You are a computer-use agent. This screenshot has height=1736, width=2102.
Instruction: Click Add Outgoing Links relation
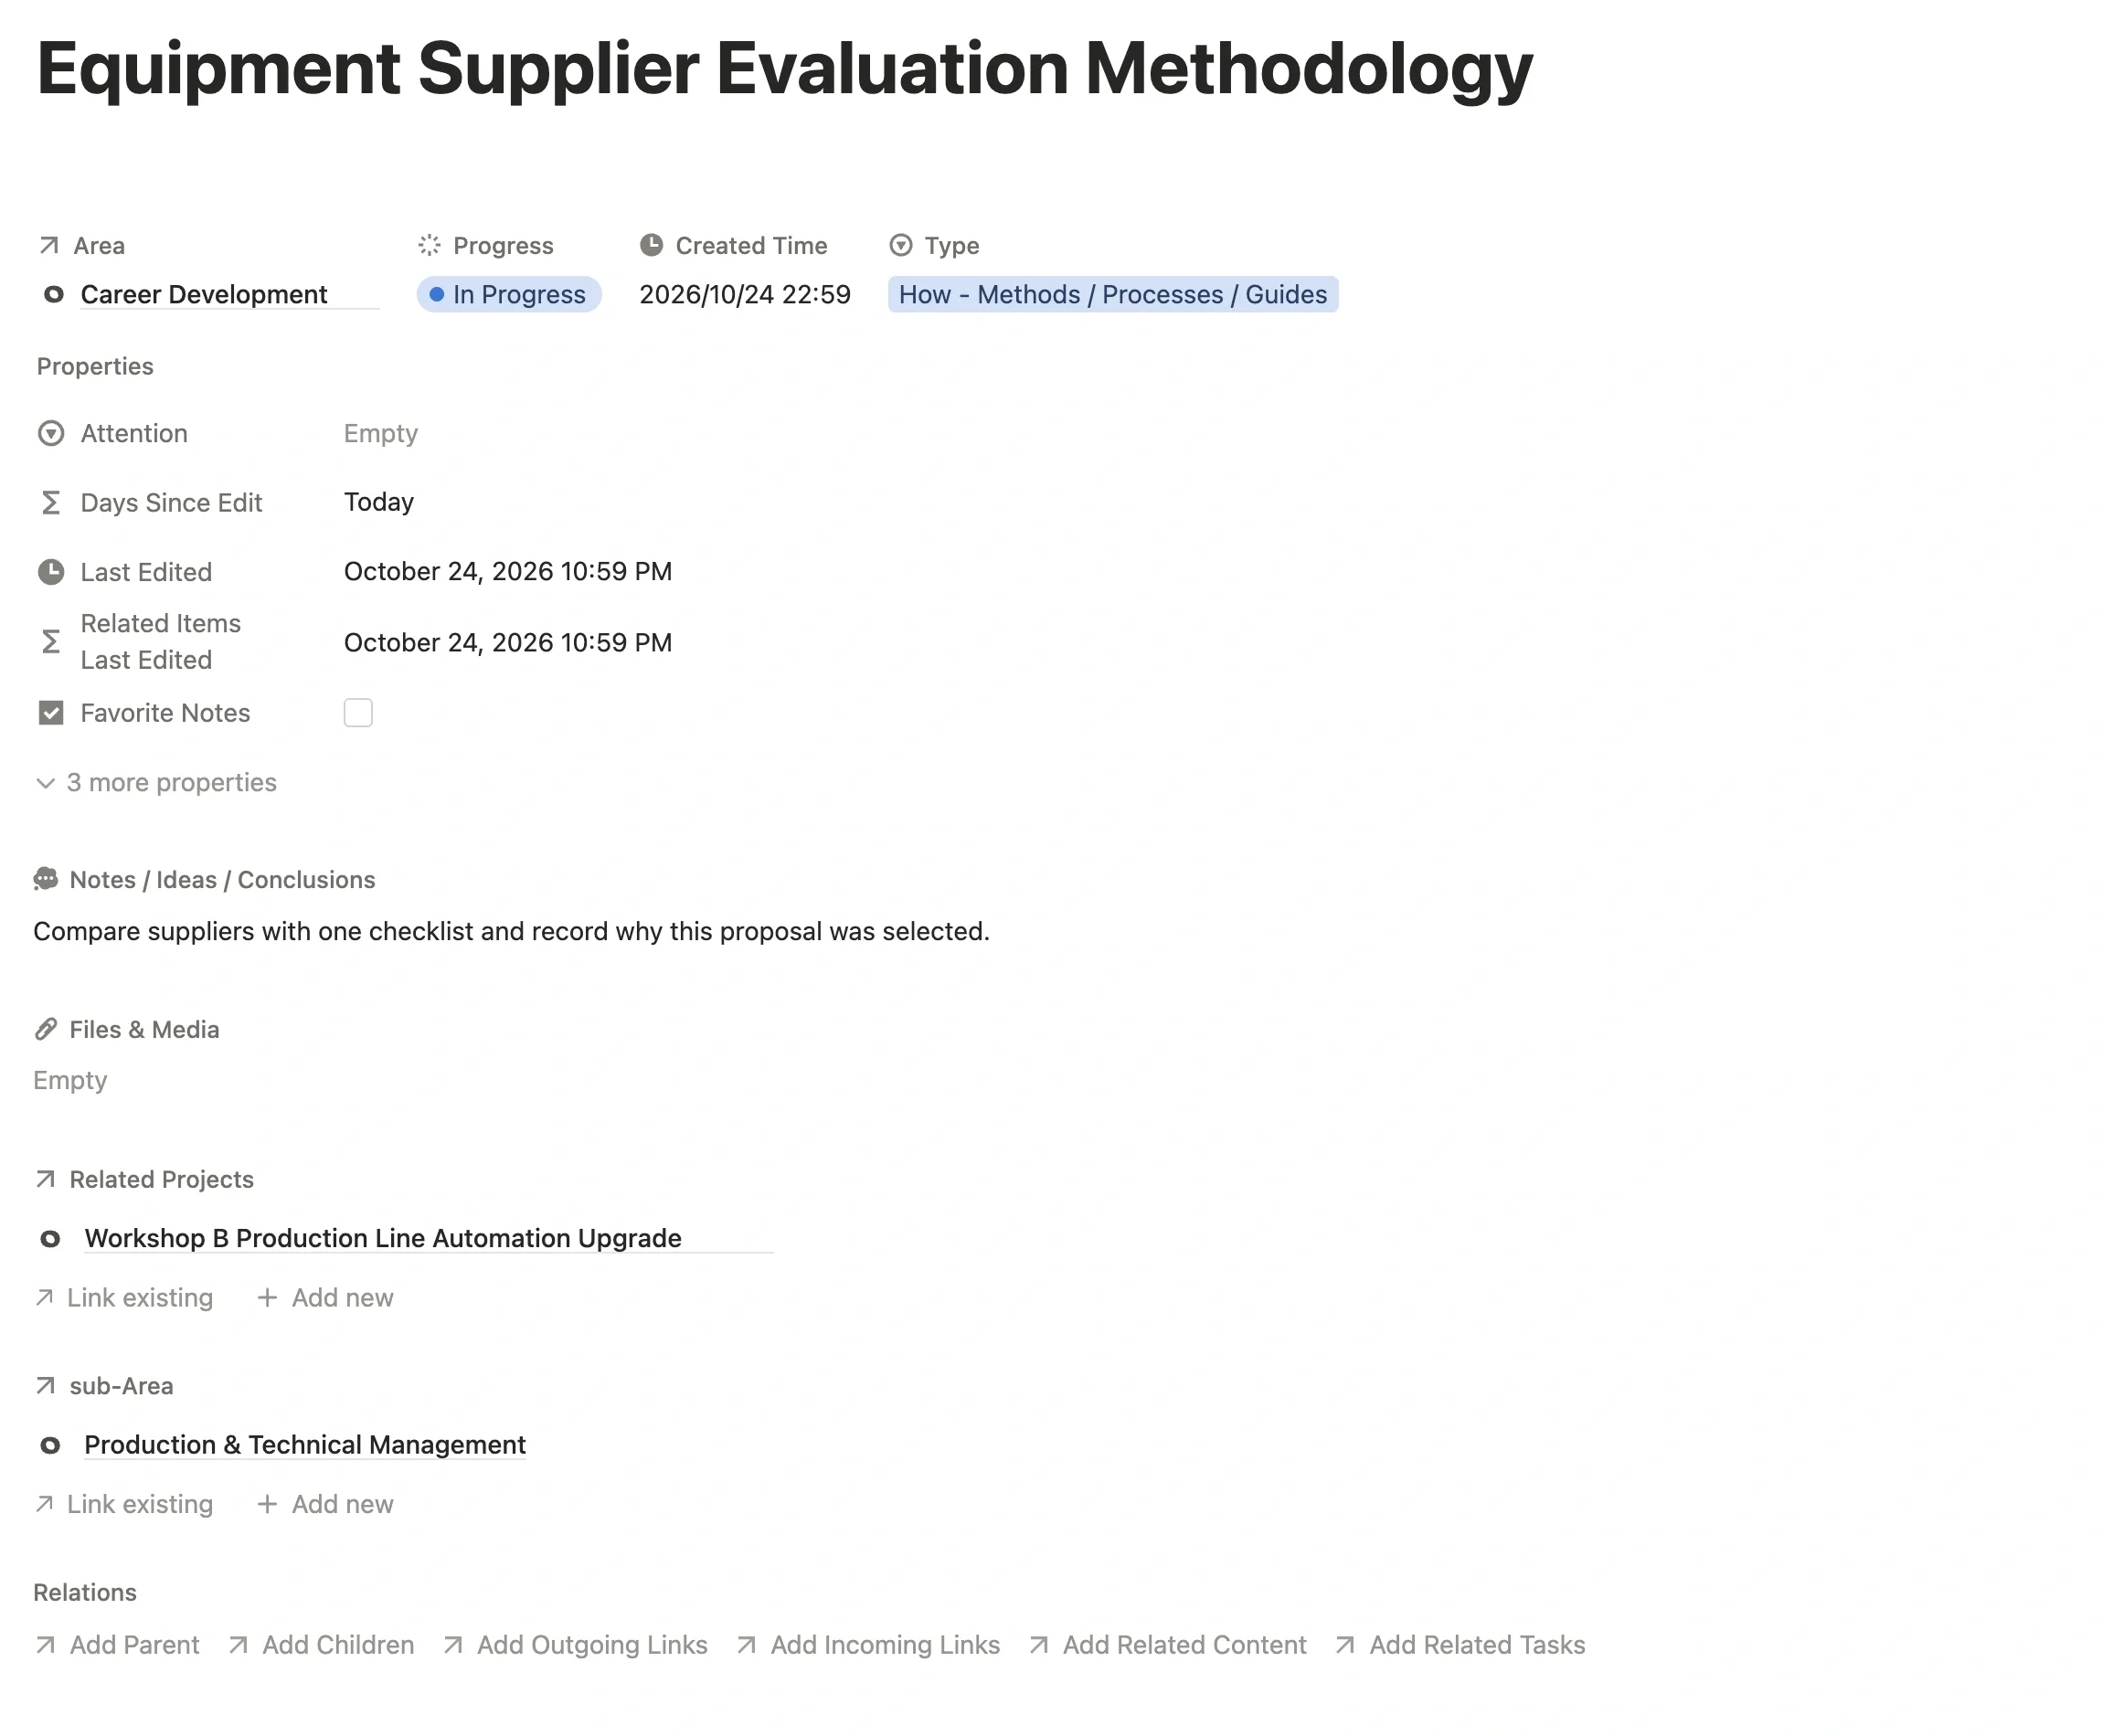click(575, 1645)
